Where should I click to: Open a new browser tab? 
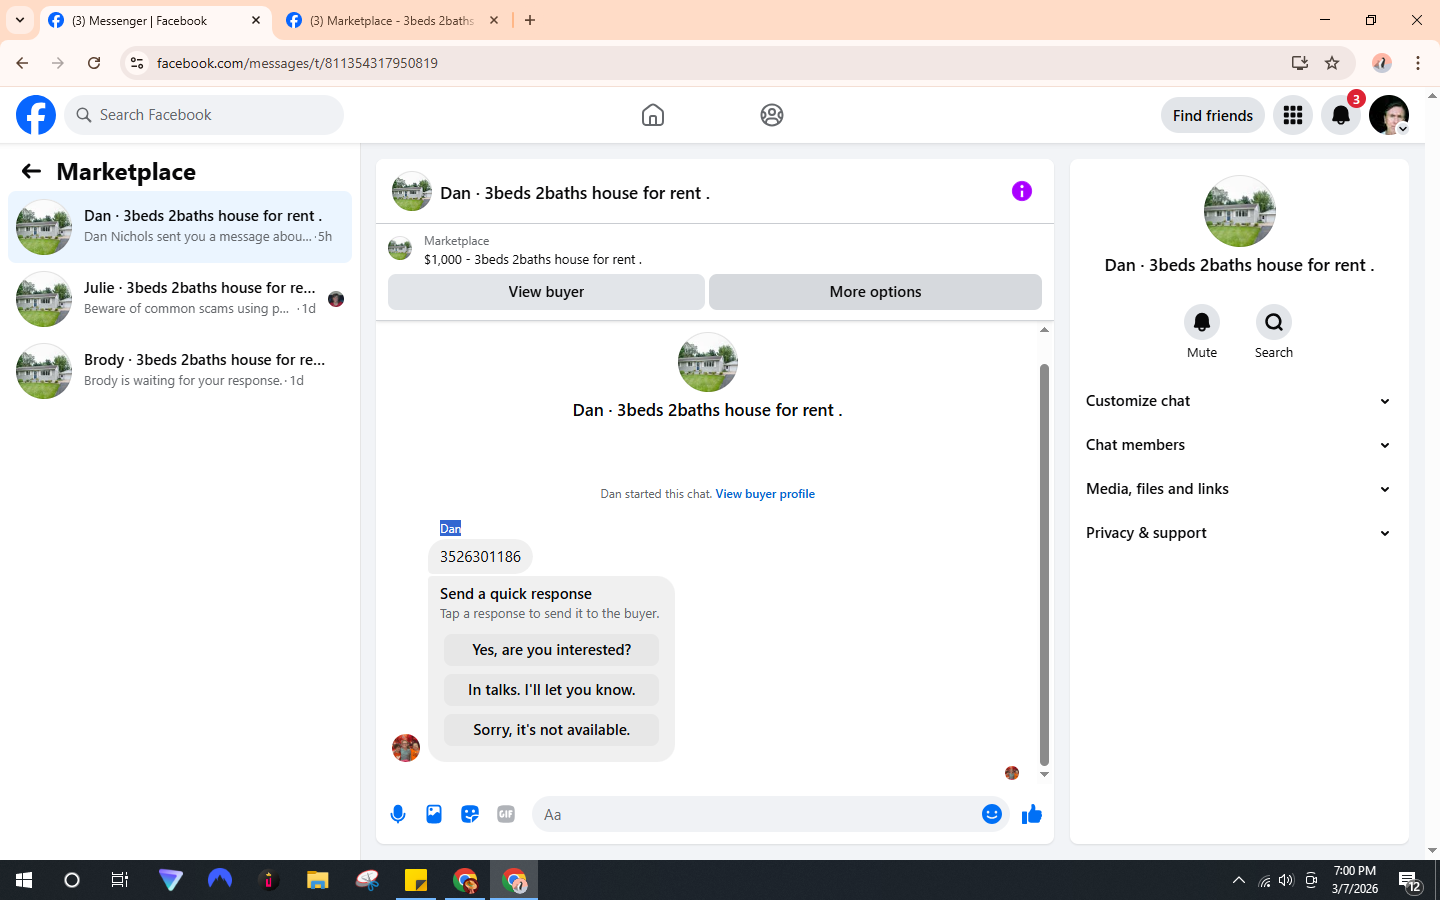tap(530, 20)
